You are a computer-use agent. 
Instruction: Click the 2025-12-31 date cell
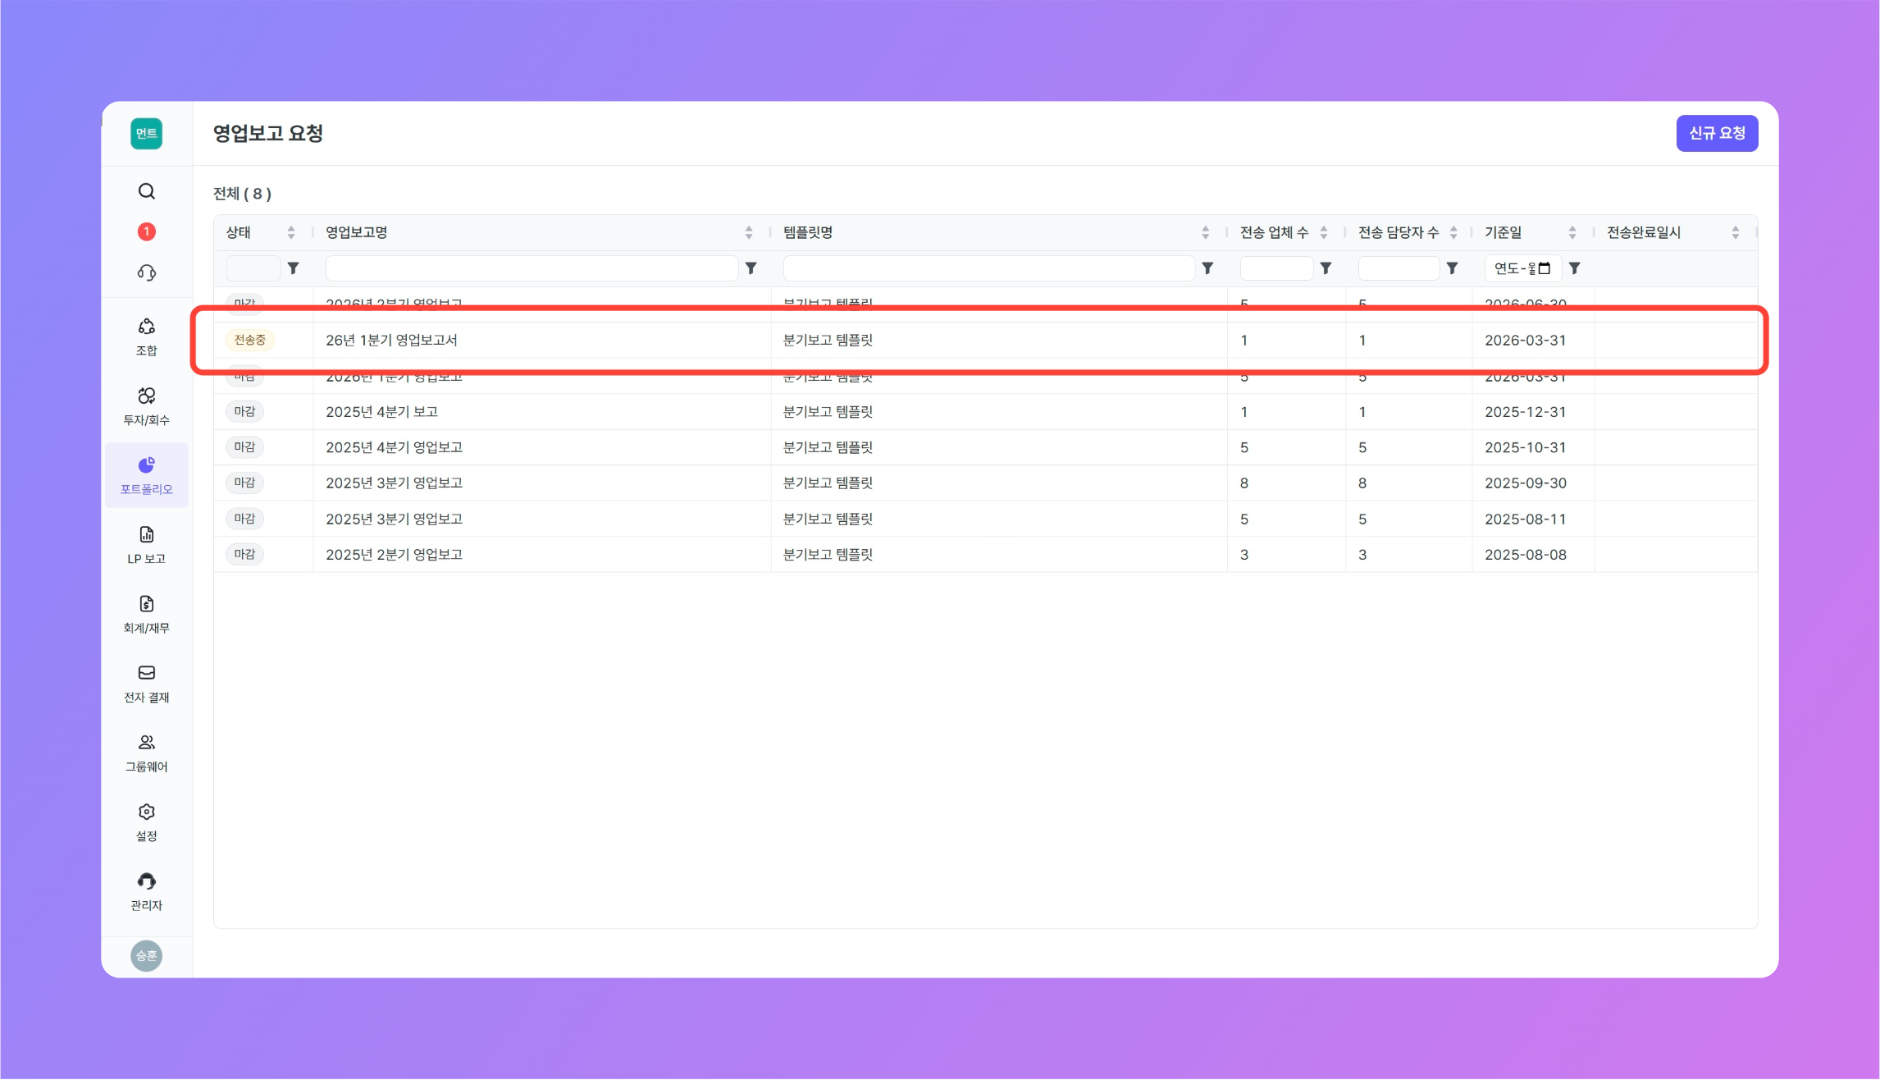point(1525,412)
